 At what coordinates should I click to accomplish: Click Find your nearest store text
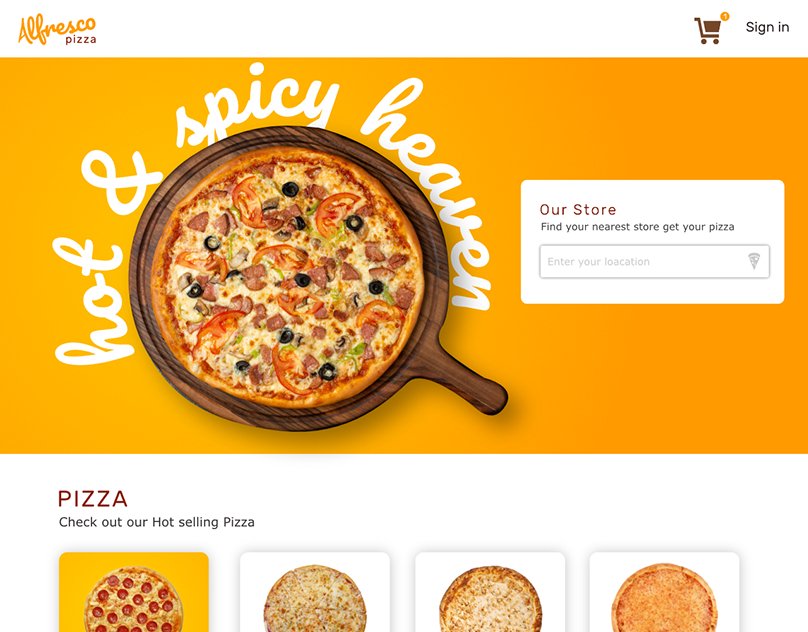(637, 227)
